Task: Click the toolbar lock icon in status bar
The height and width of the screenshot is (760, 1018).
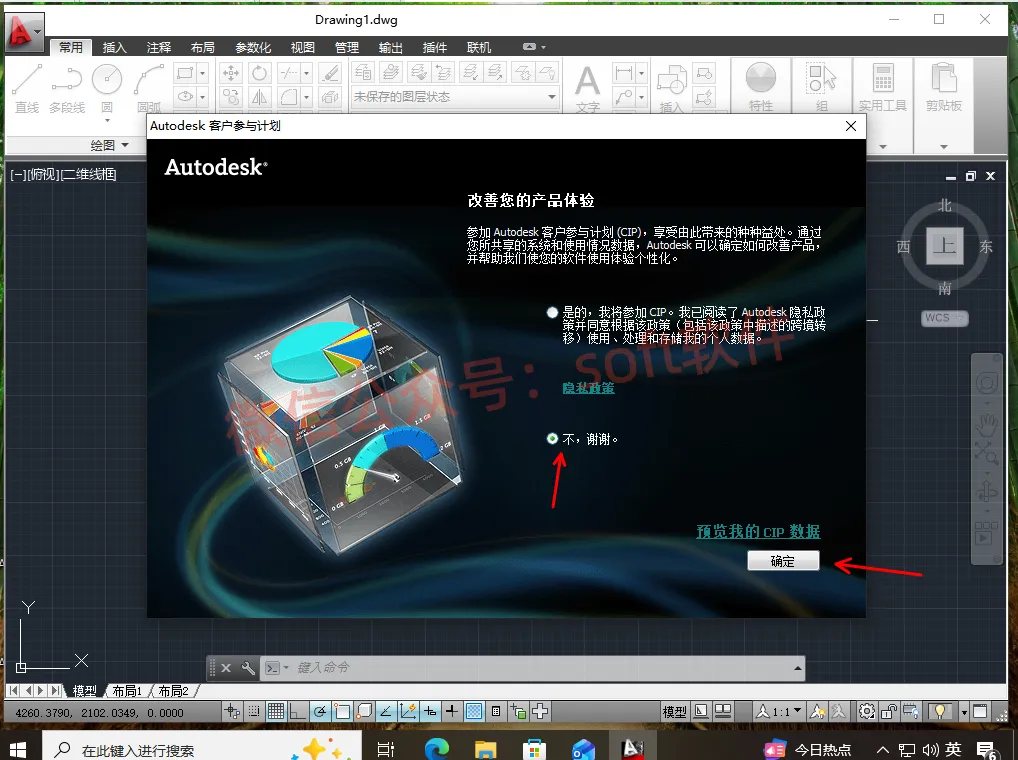Action: (x=888, y=712)
